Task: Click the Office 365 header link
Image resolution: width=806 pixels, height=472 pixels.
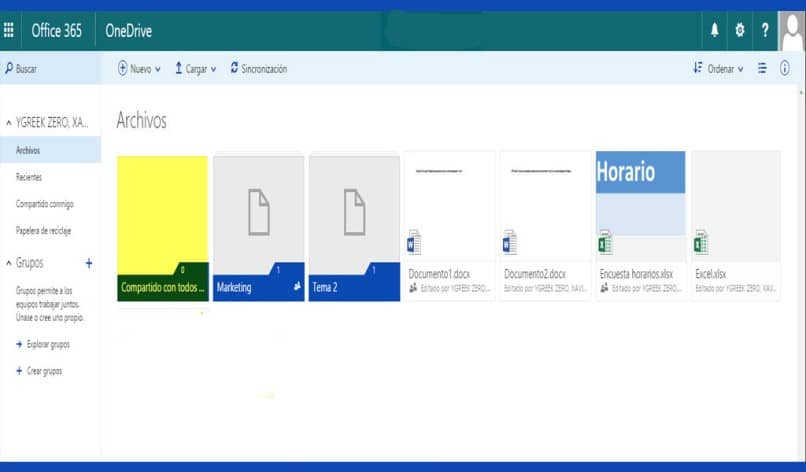Action: click(57, 30)
